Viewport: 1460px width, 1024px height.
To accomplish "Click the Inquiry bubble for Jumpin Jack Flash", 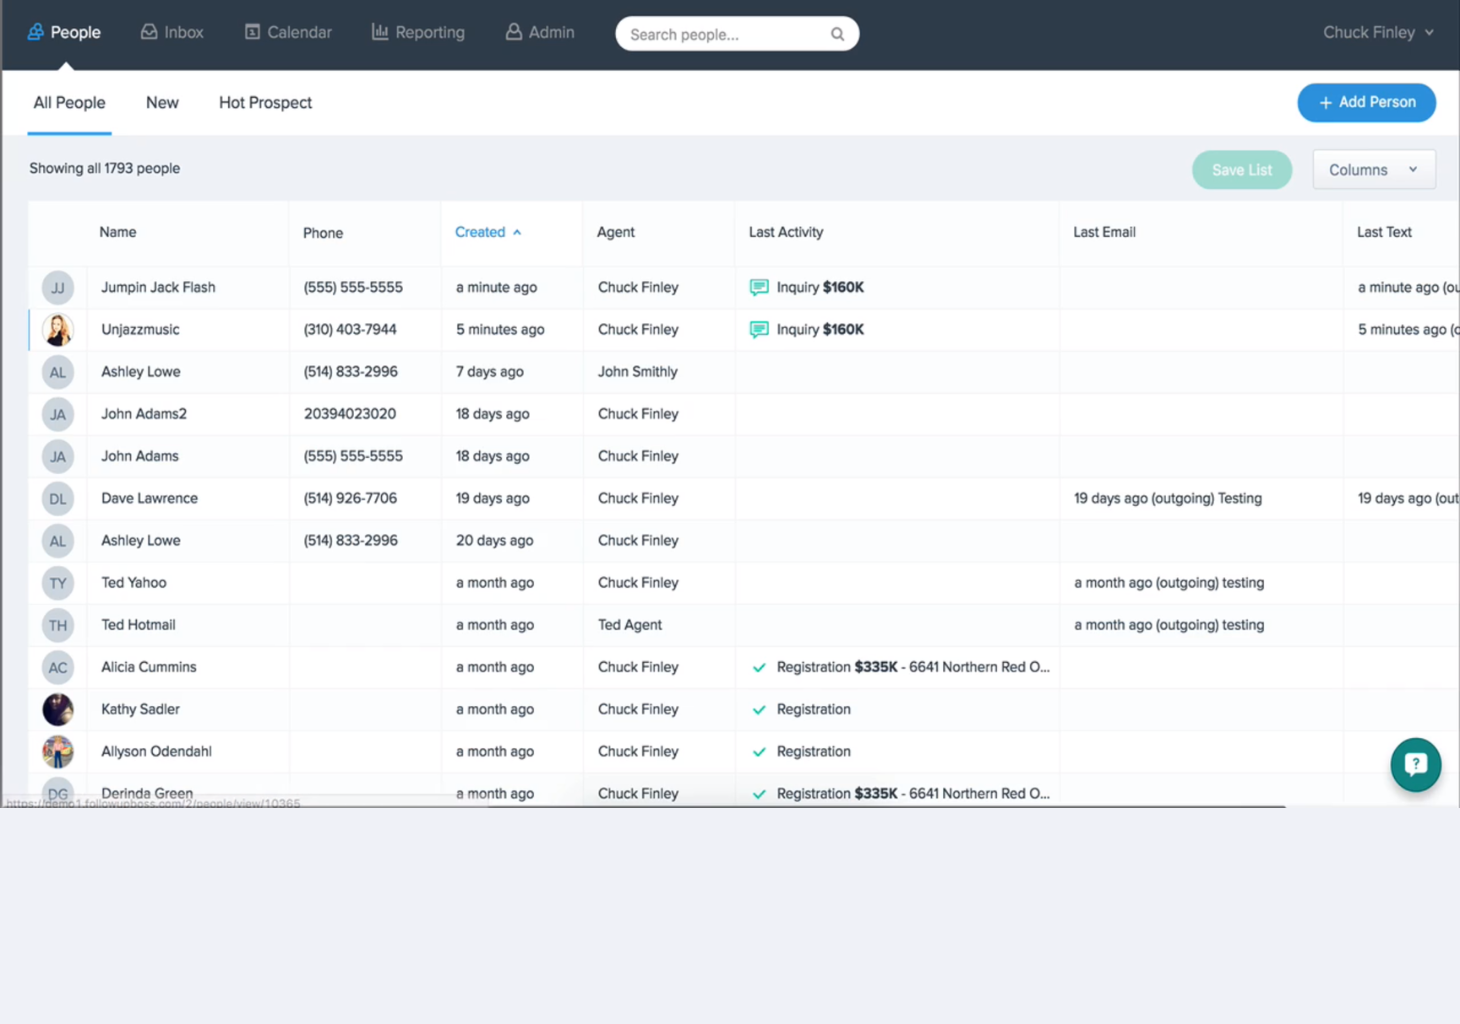I will coord(760,287).
